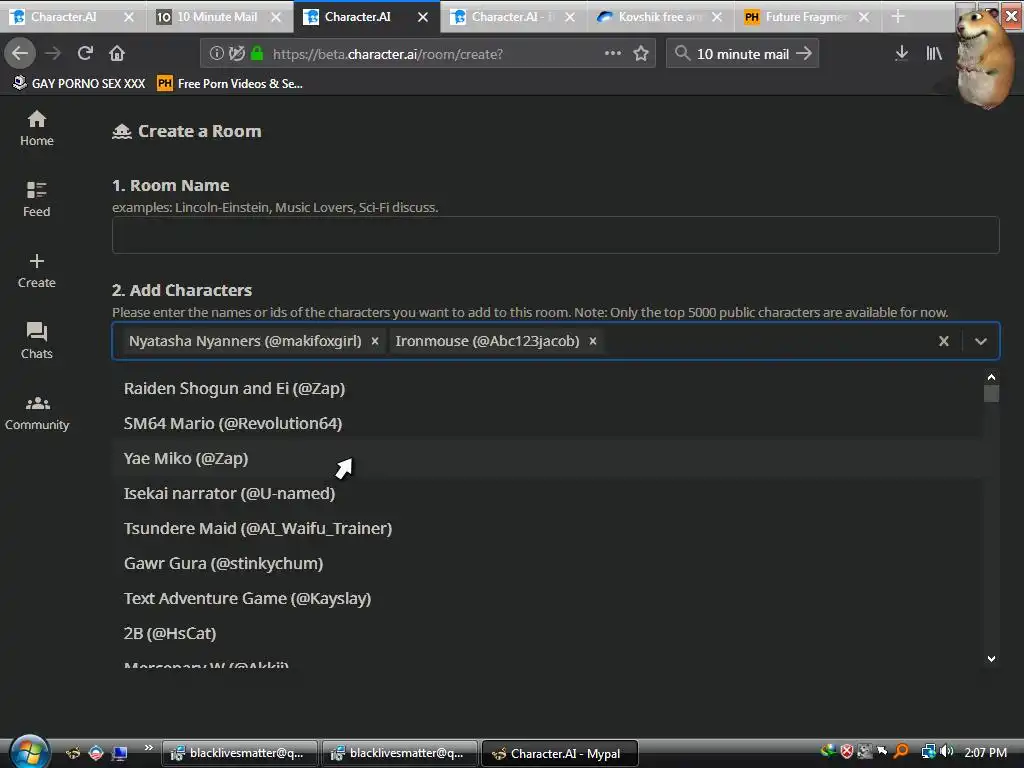Click the taskbar clock showing 2:07 PM
Image resolution: width=1024 pixels, height=768 pixels.
[985, 752]
